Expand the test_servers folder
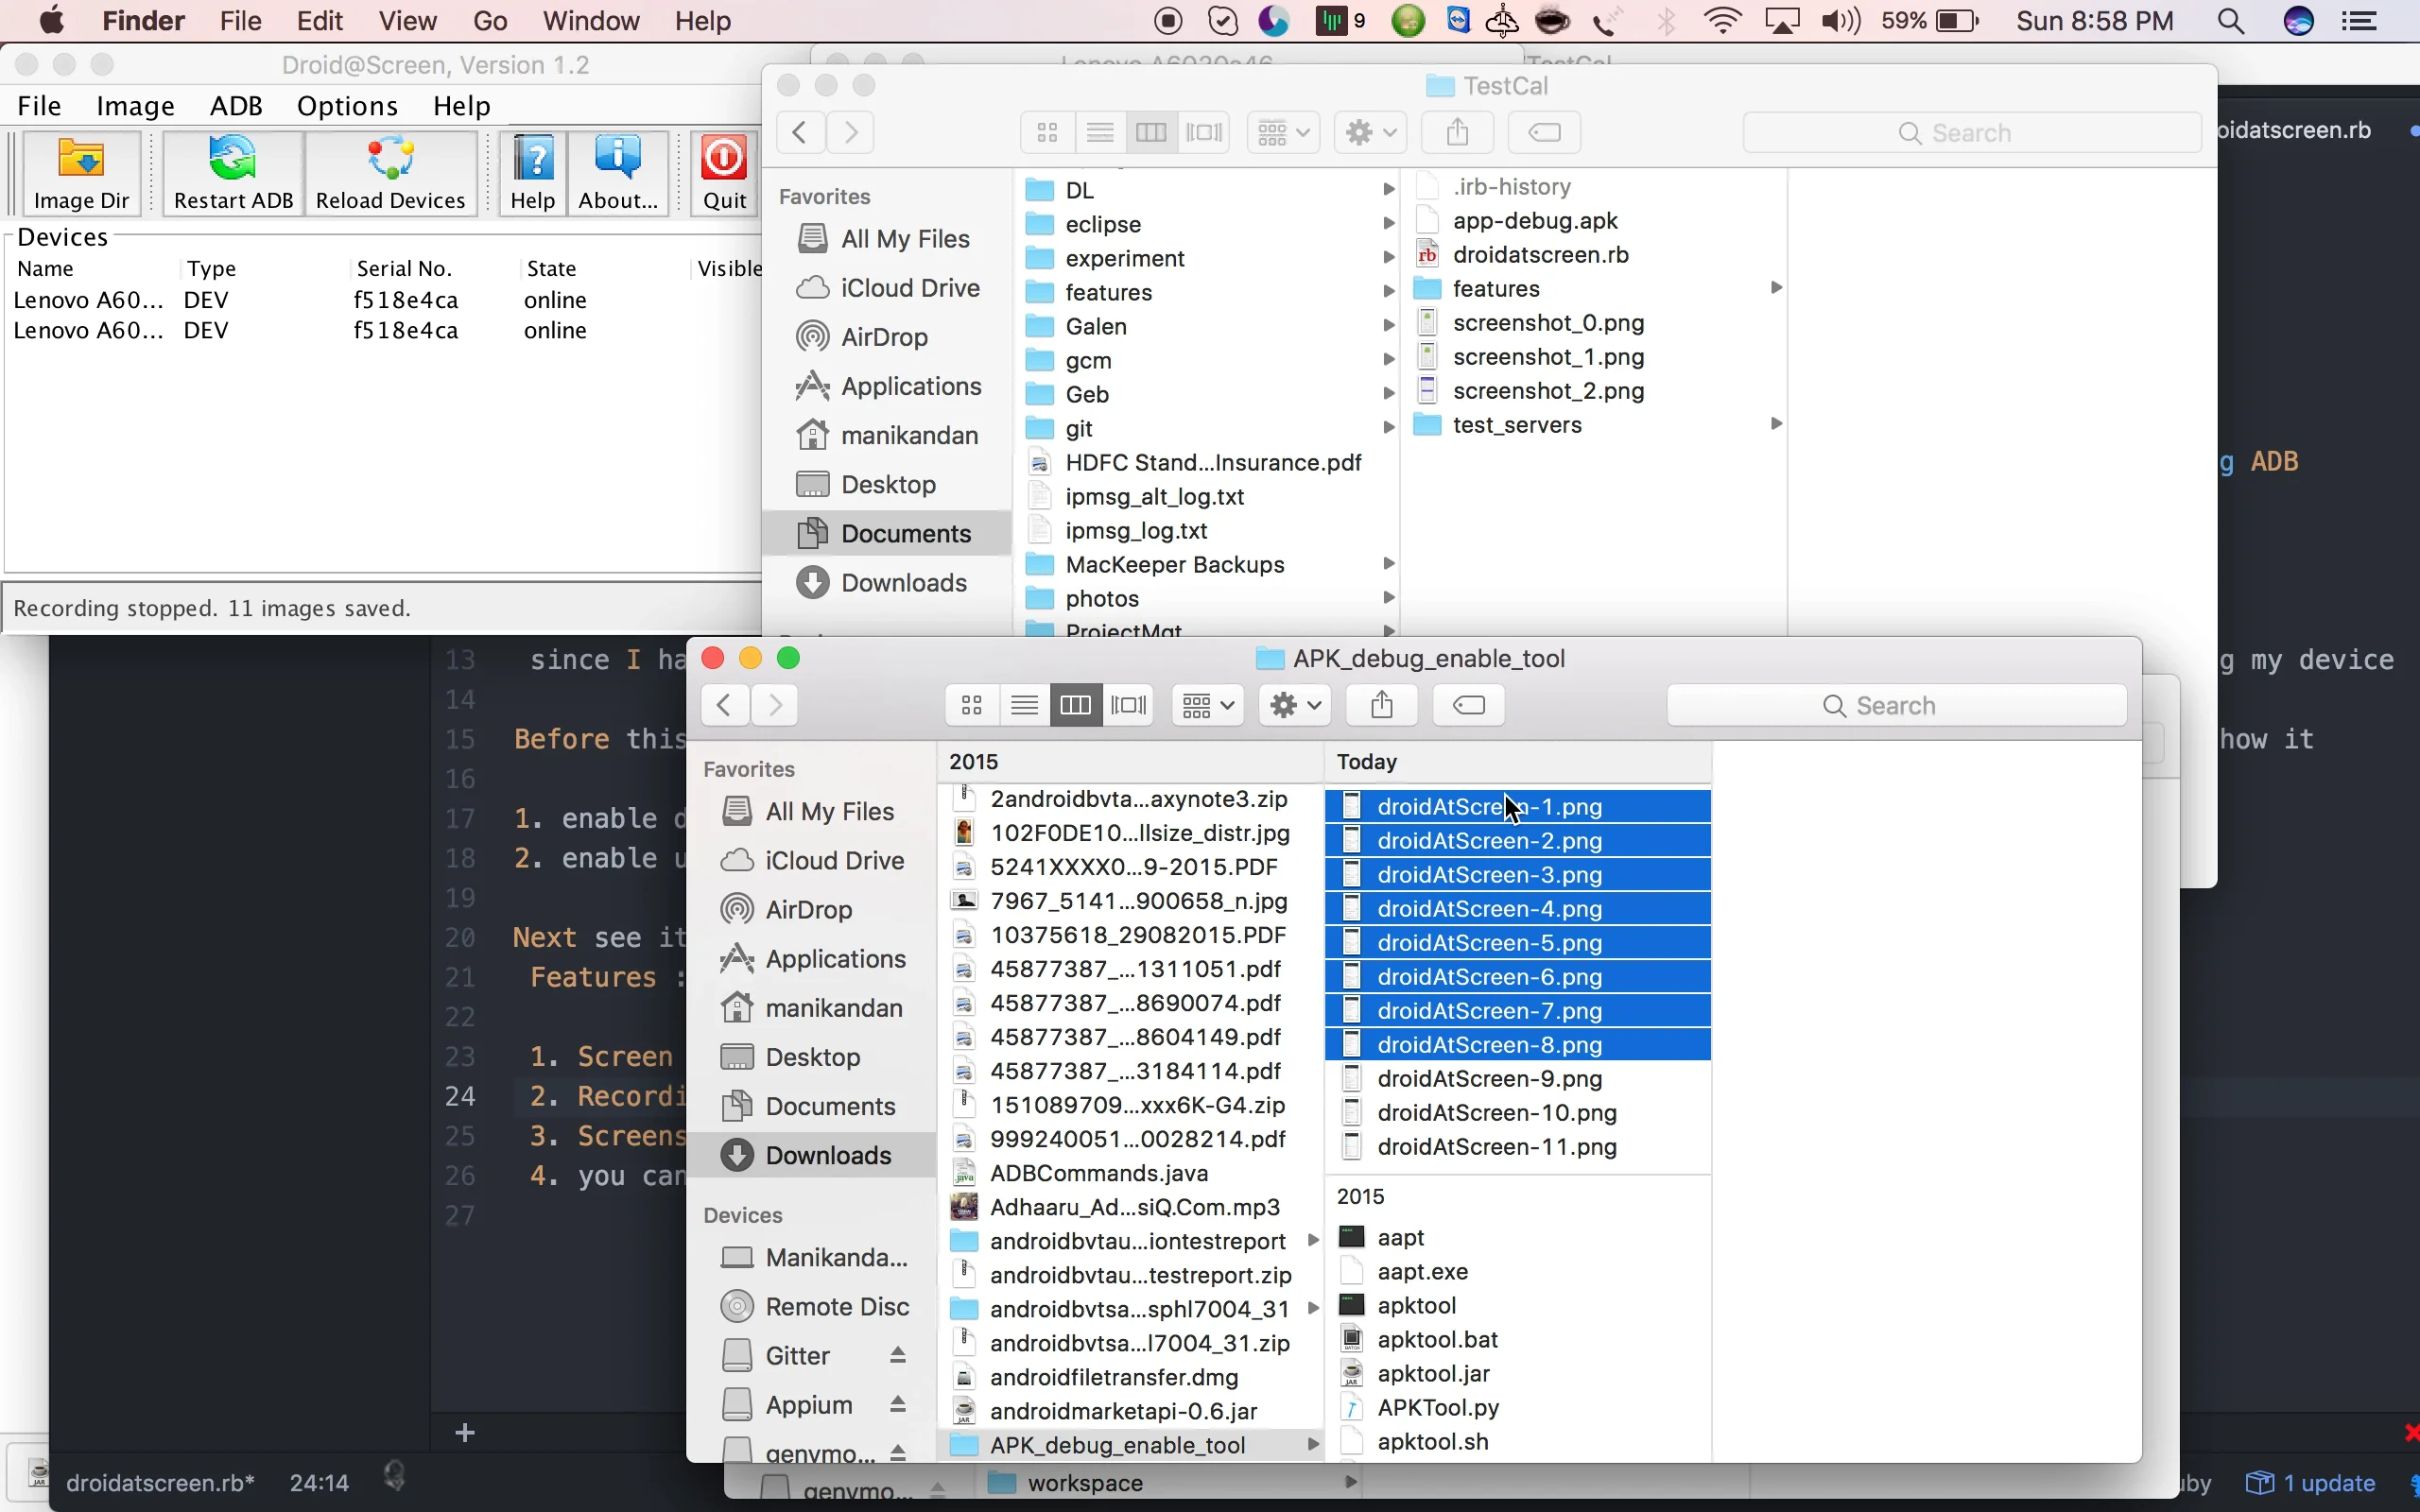 (1775, 424)
